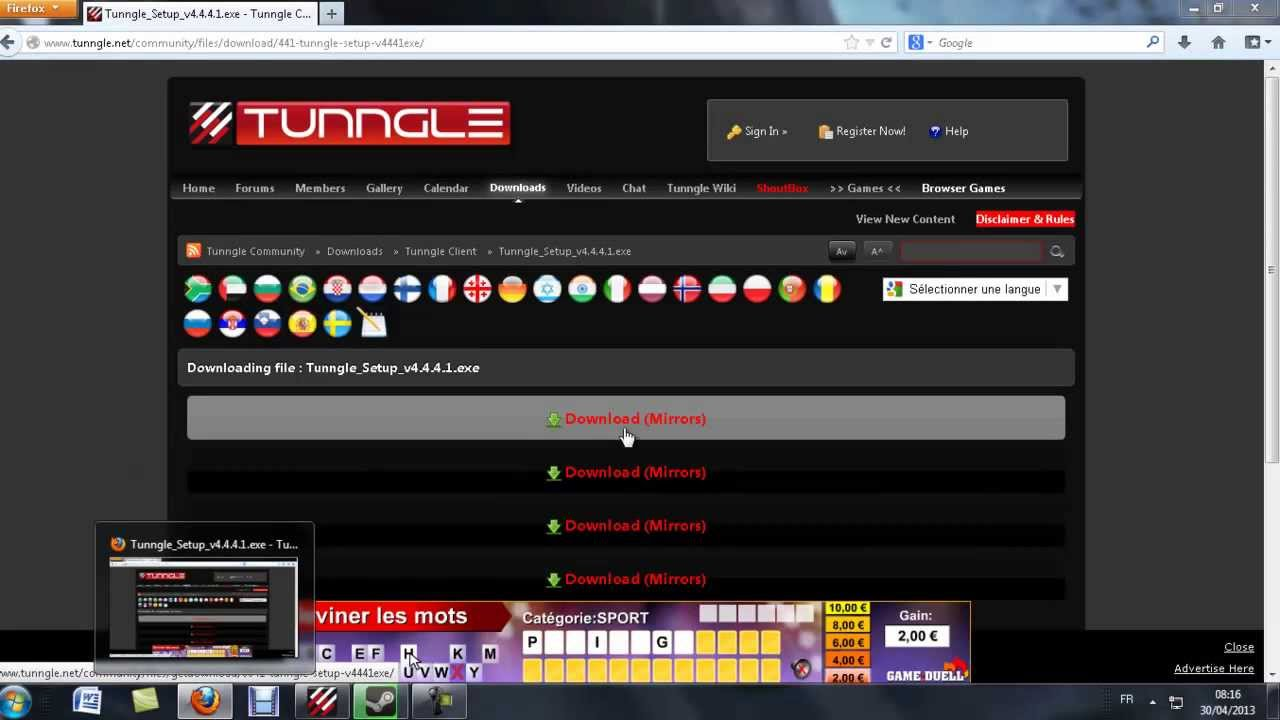This screenshot has height=720, width=1280.
Task: Reload the page with refresh icon
Action: click(x=886, y=42)
